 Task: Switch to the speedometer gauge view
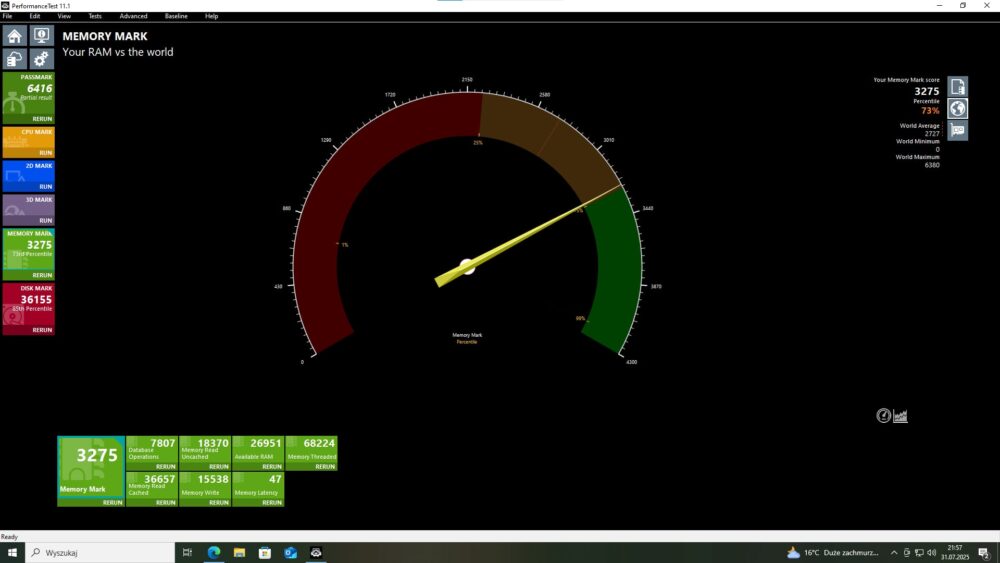[883, 416]
